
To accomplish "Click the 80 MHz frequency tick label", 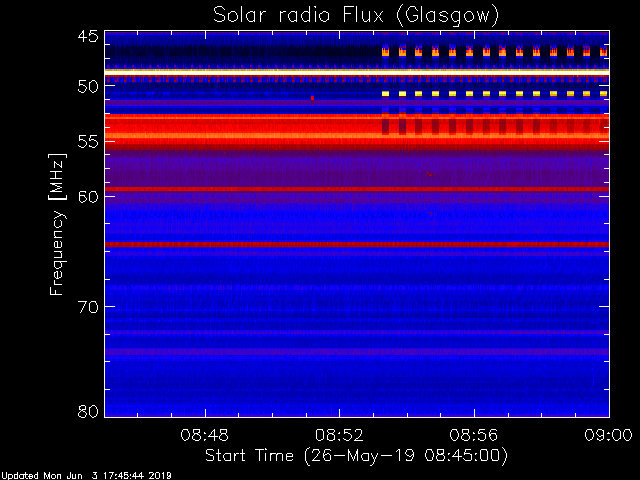I will pos(88,411).
